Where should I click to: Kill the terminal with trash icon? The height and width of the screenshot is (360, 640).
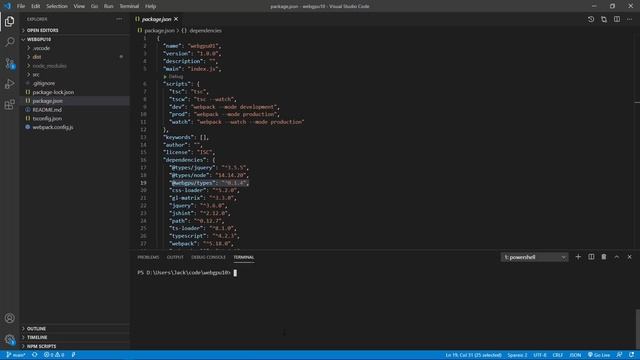coord(604,257)
